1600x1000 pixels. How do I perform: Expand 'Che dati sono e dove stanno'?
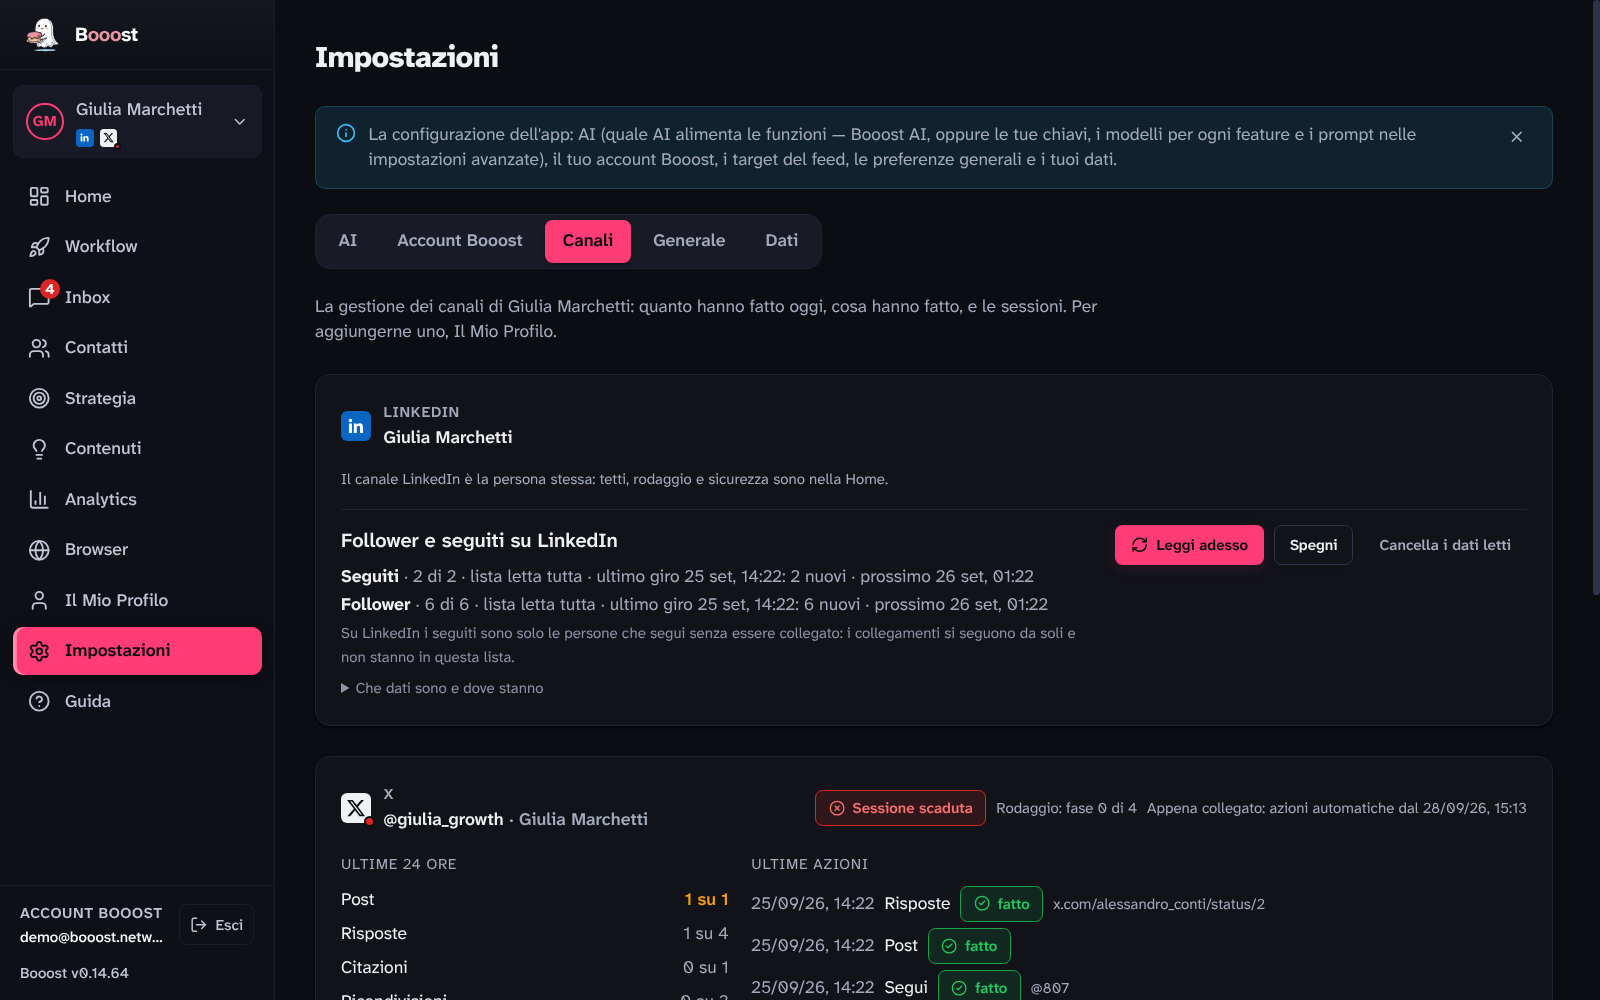[x=442, y=688]
